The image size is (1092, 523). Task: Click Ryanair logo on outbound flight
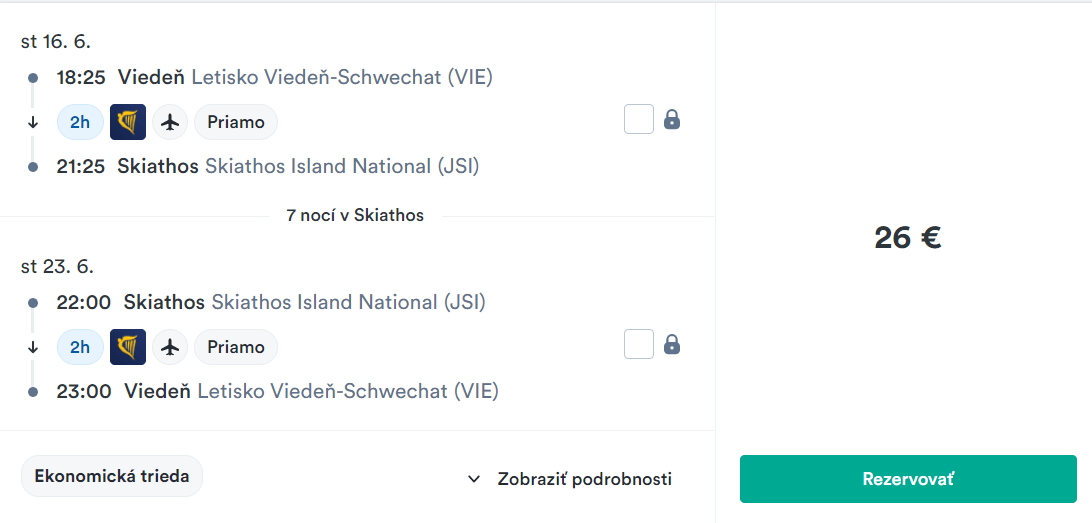128,122
